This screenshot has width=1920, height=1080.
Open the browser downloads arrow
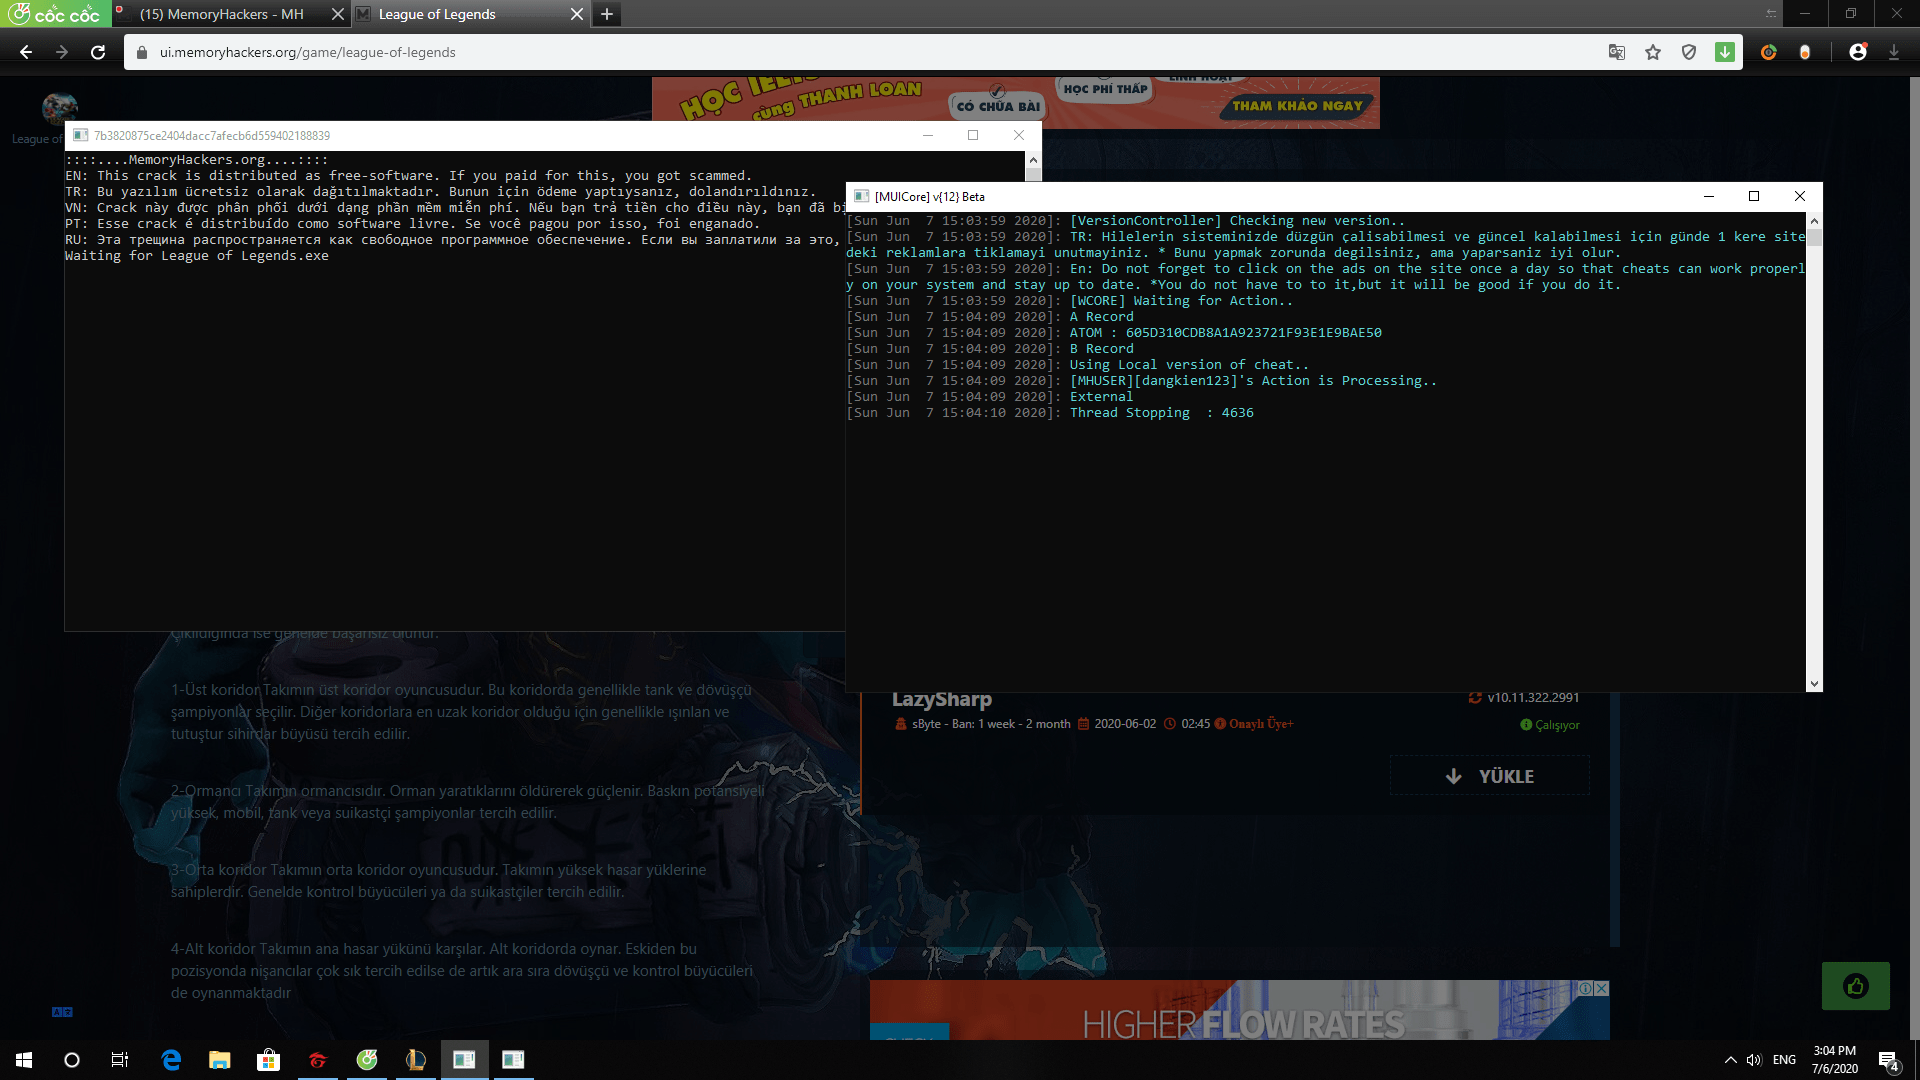pos(1894,52)
